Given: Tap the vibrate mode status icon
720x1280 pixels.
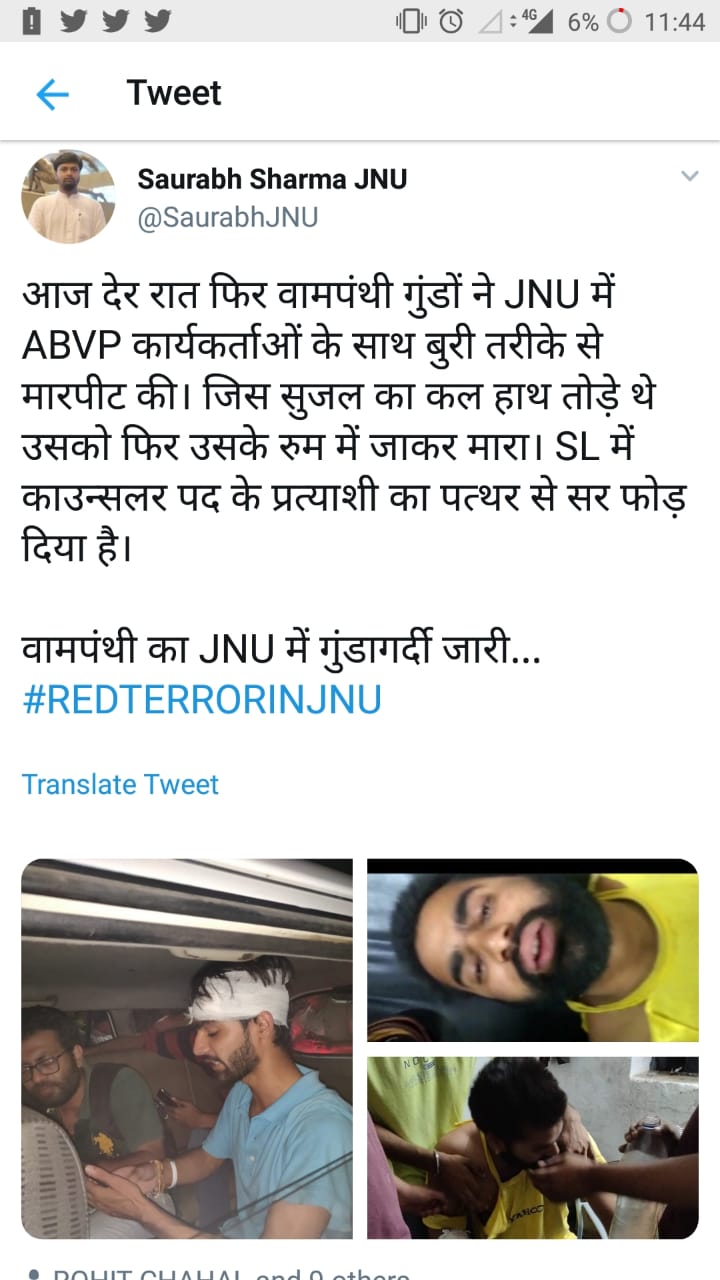Looking at the screenshot, I should click(412, 21).
